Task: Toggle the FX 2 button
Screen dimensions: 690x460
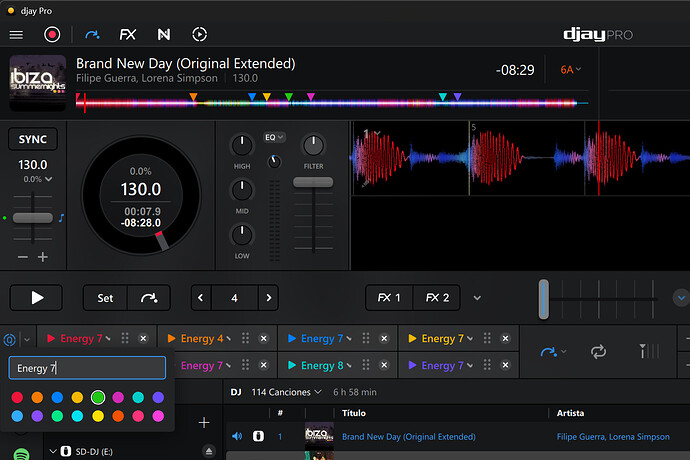Action: 437,298
